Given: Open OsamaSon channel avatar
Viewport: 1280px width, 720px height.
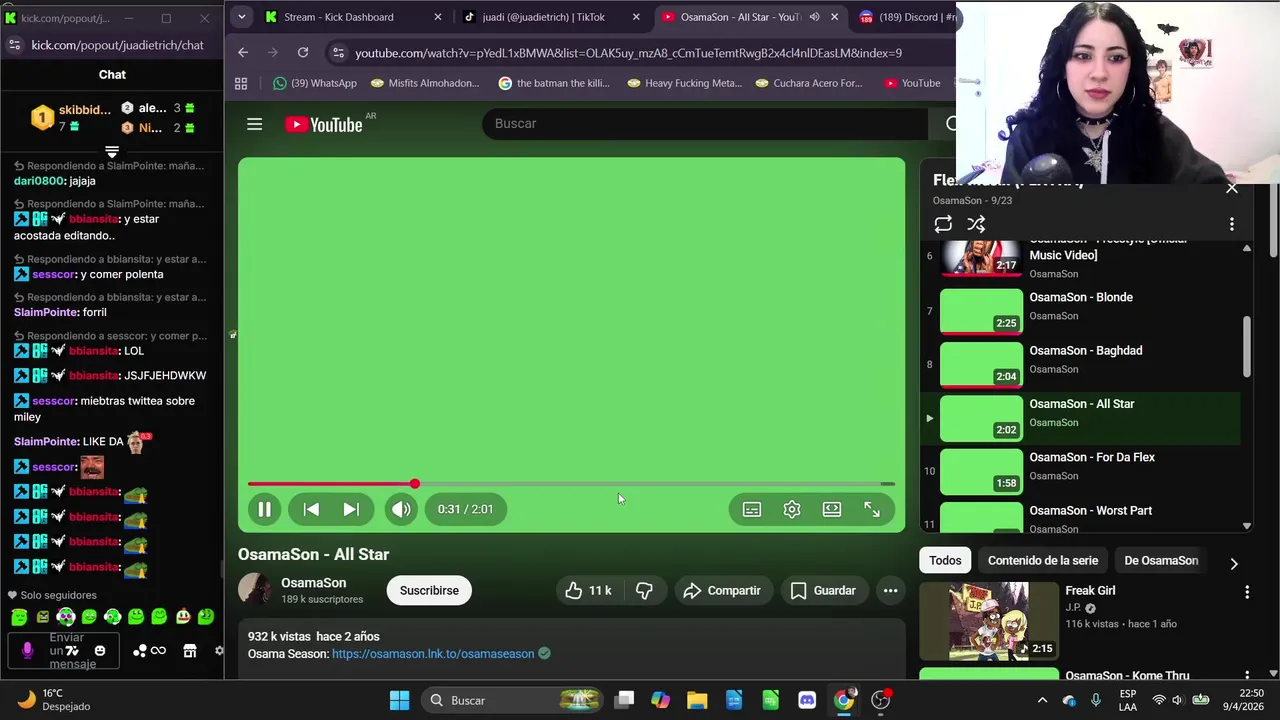Looking at the screenshot, I should click(254, 589).
